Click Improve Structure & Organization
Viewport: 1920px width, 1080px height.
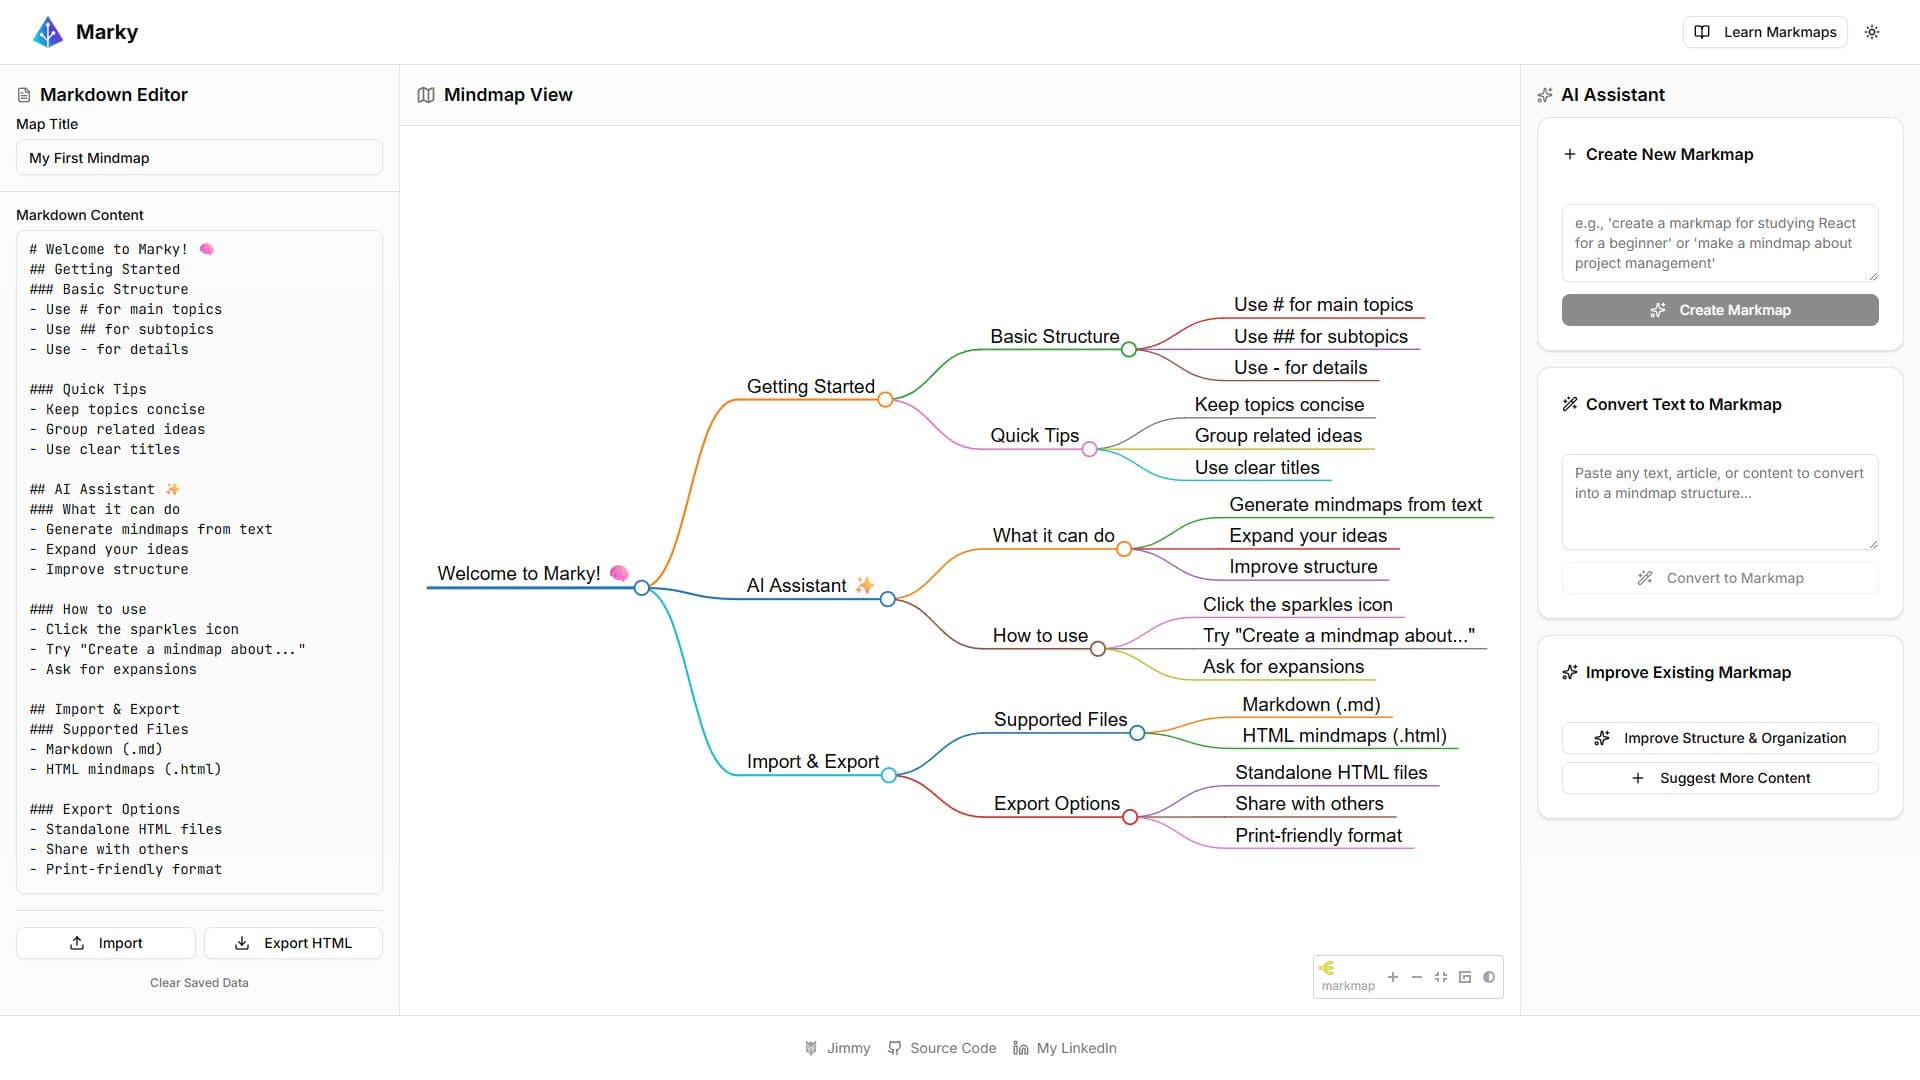click(1720, 738)
